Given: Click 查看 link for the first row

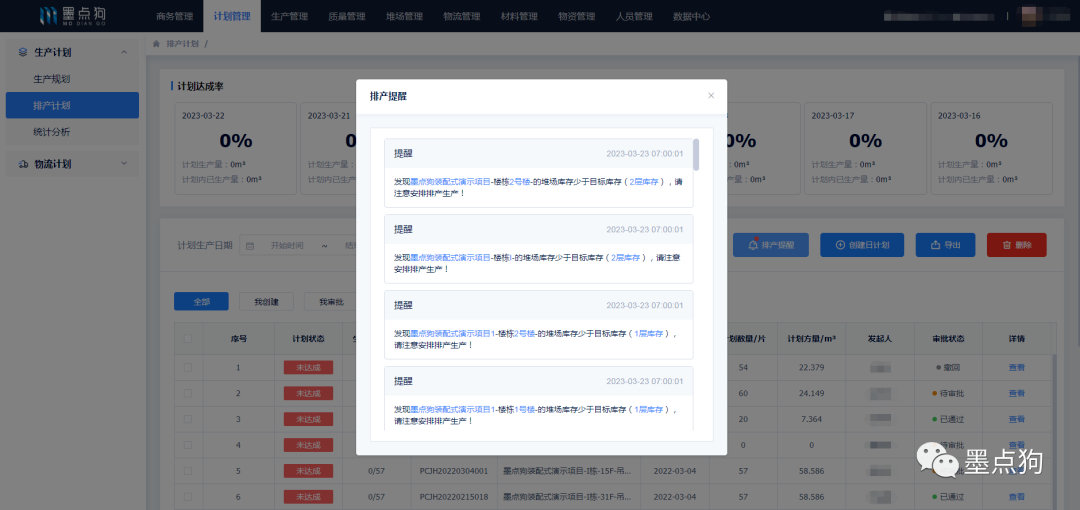Looking at the screenshot, I should [1016, 368].
